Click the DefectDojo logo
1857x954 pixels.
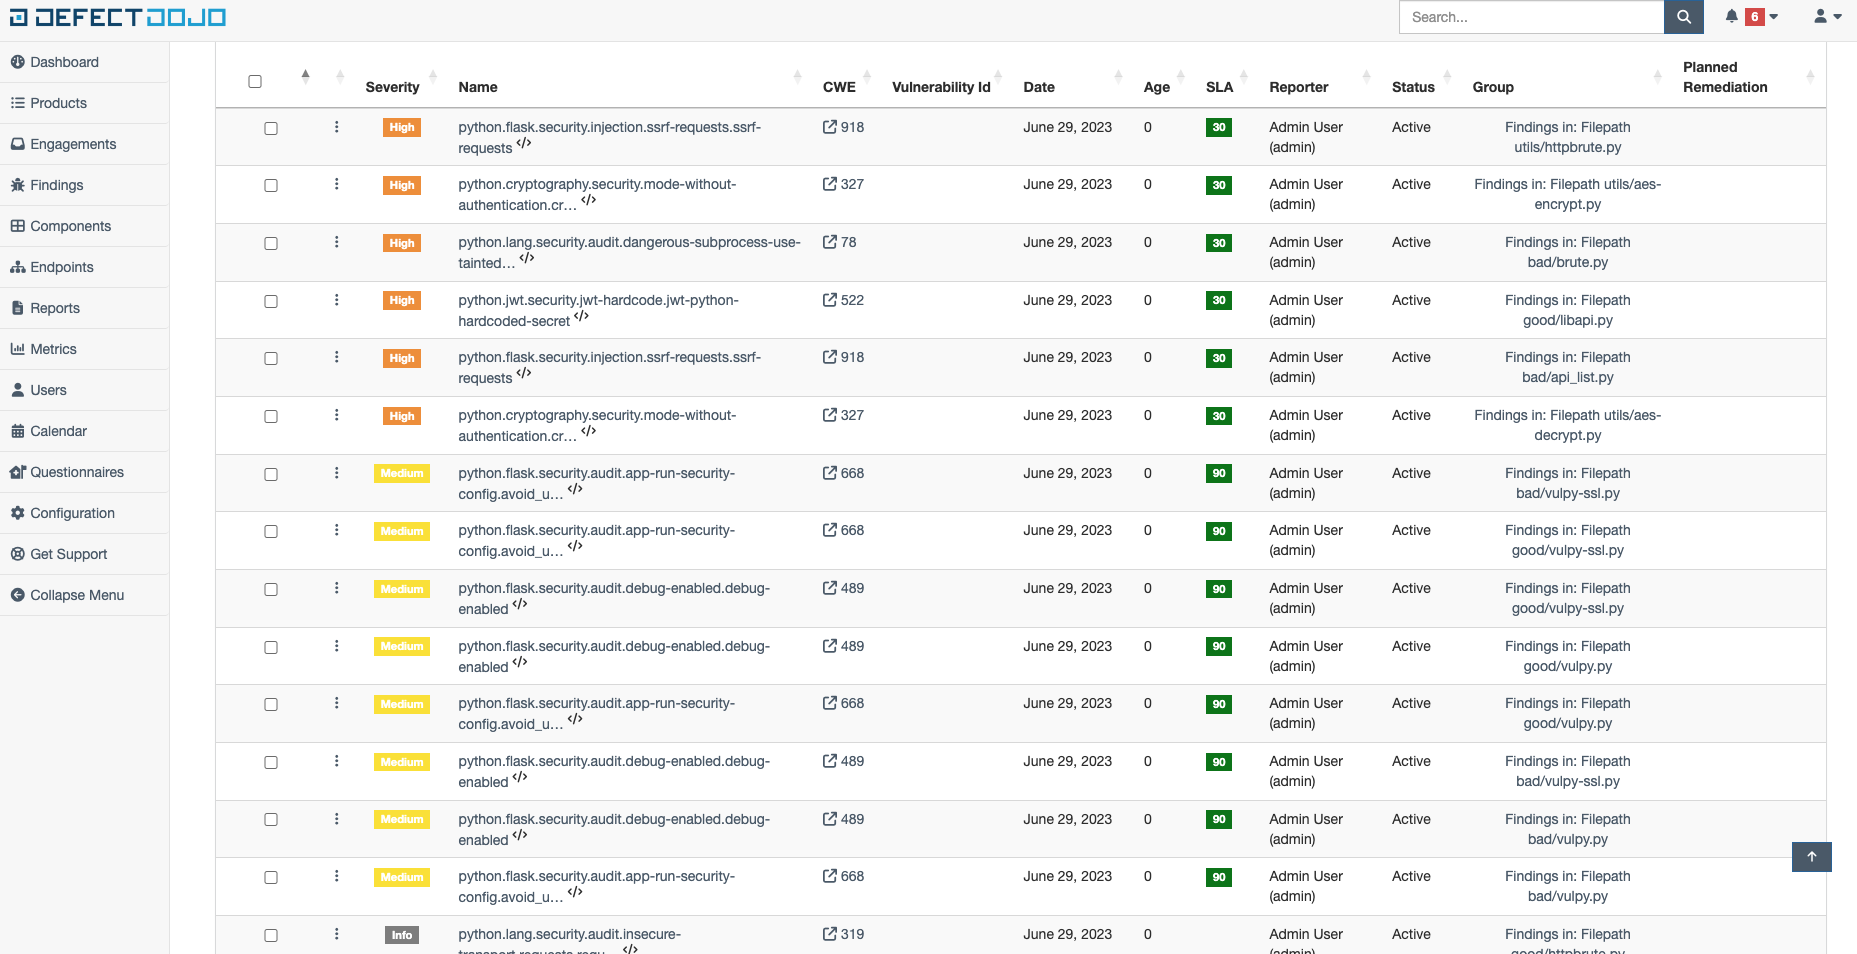pyautogui.click(x=118, y=17)
